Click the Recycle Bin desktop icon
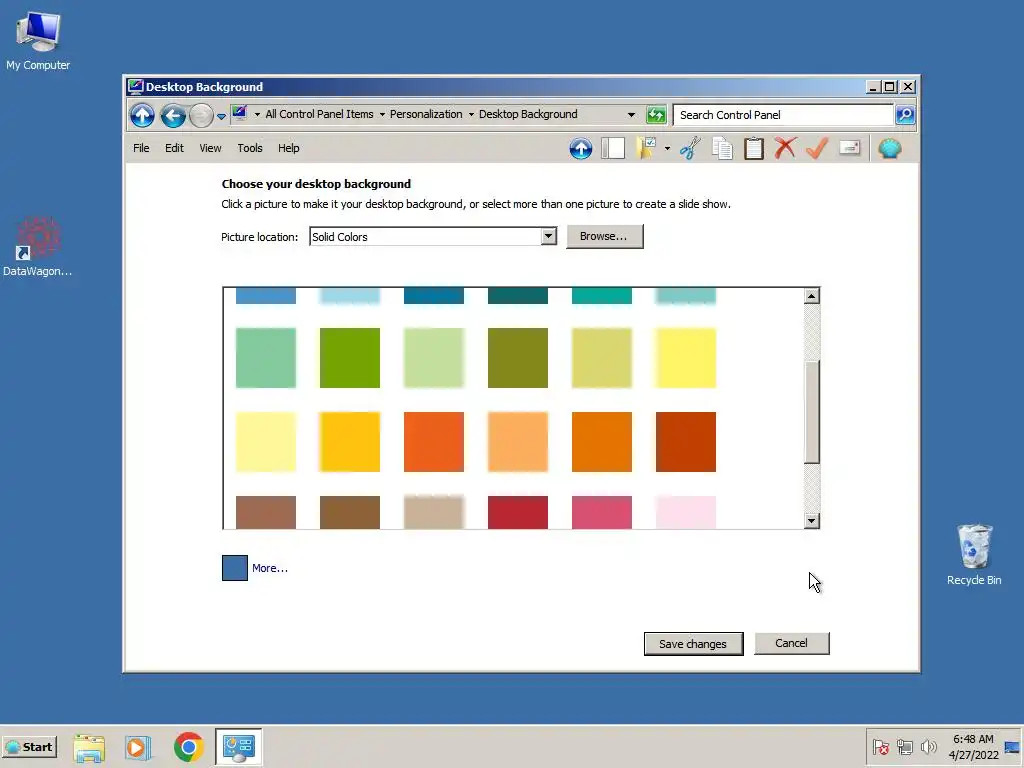 click(974, 554)
